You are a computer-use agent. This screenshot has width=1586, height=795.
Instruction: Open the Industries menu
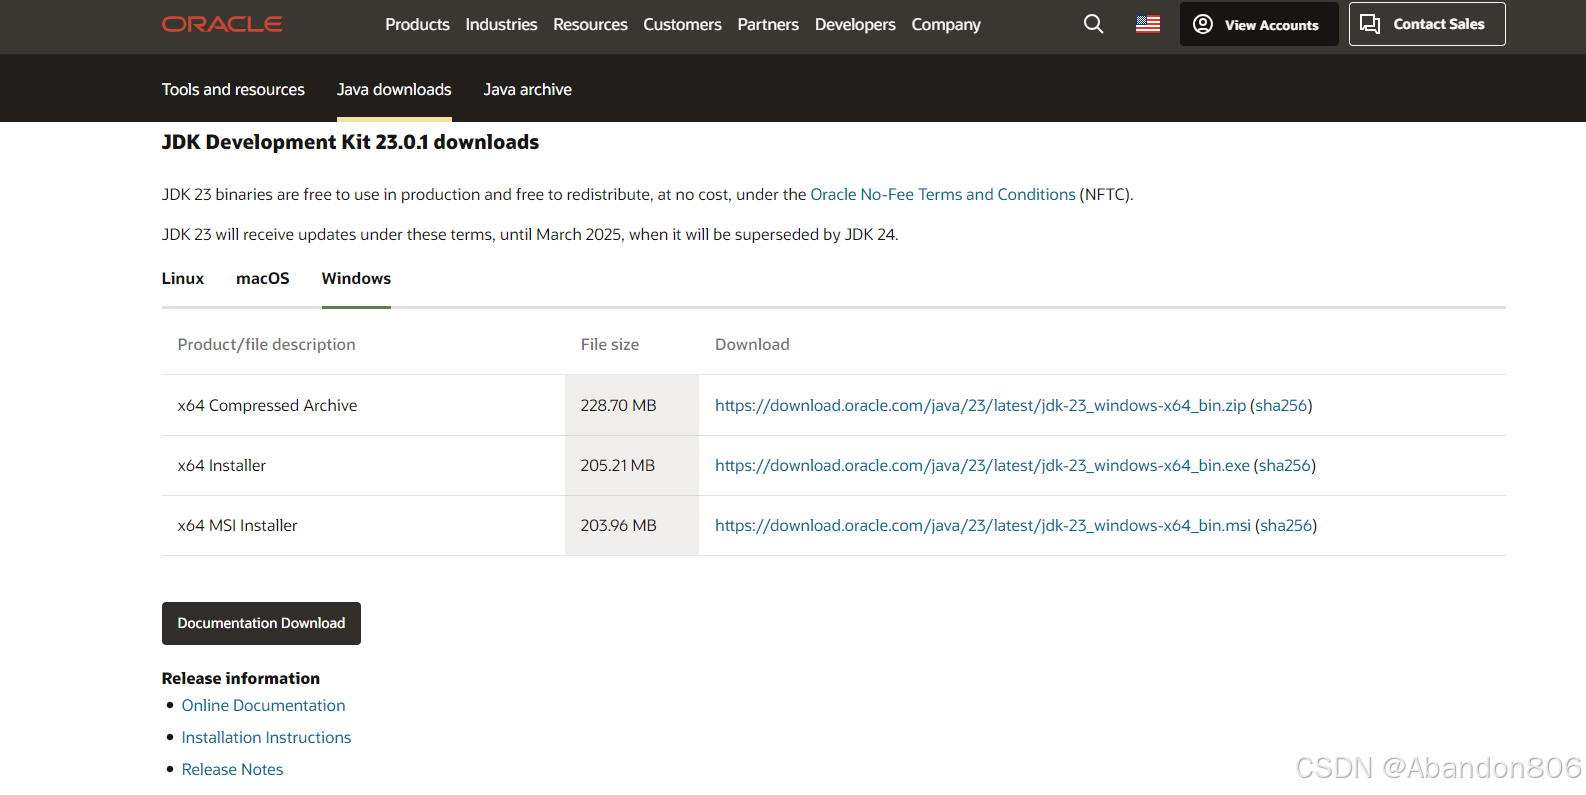(501, 24)
